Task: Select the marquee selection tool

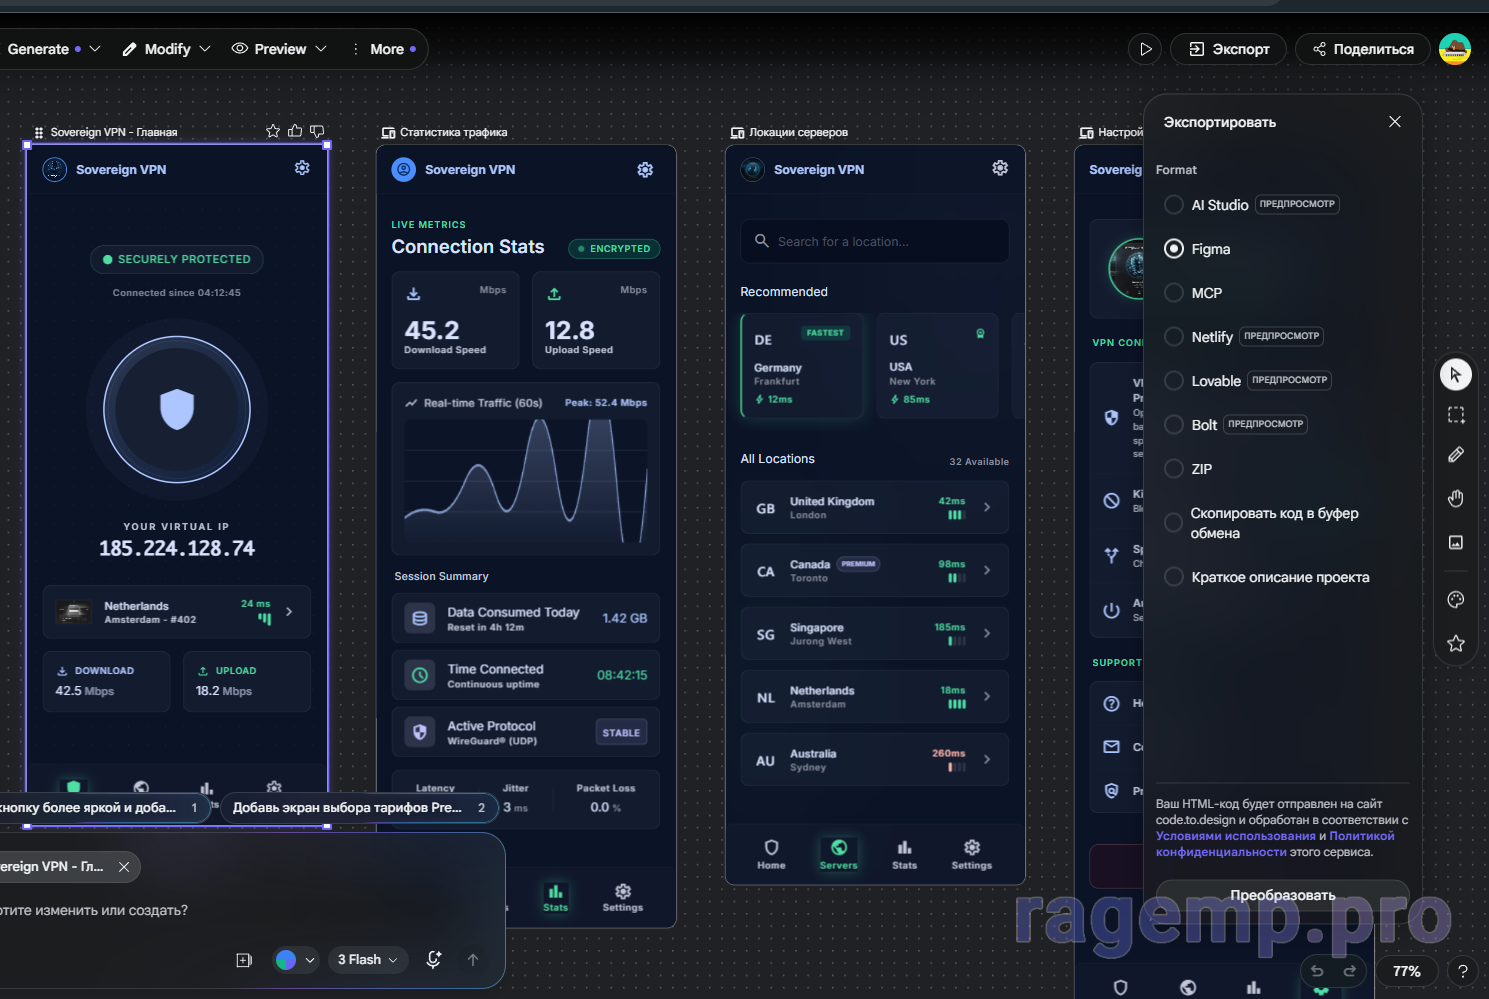Action: 1456,415
